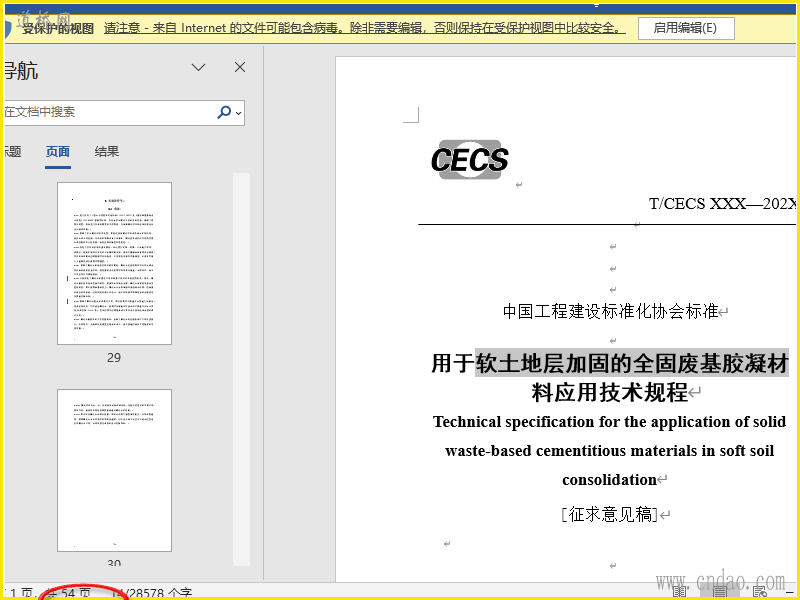The width and height of the screenshot is (800, 600).
Task: Expand navigation pane options chevron
Action: click(x=198, y=67)
